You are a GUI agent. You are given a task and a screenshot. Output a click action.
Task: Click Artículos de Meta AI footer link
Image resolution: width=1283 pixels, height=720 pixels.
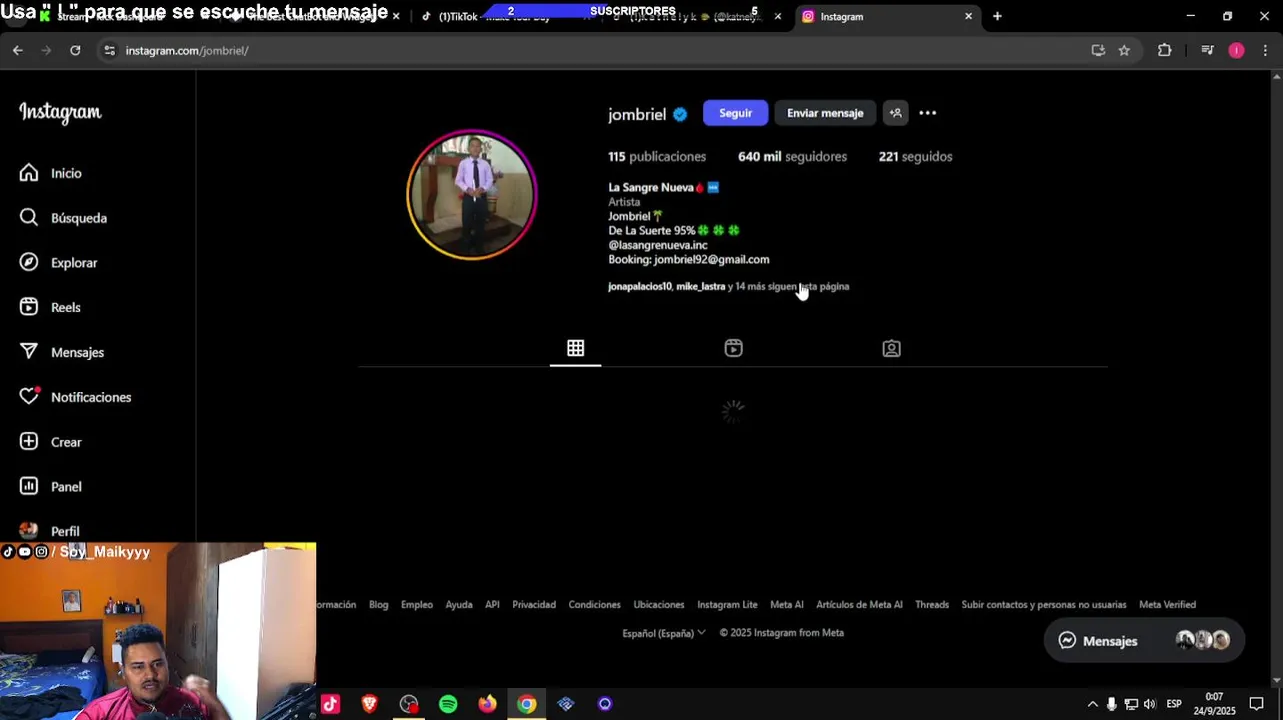click(859, 605)
